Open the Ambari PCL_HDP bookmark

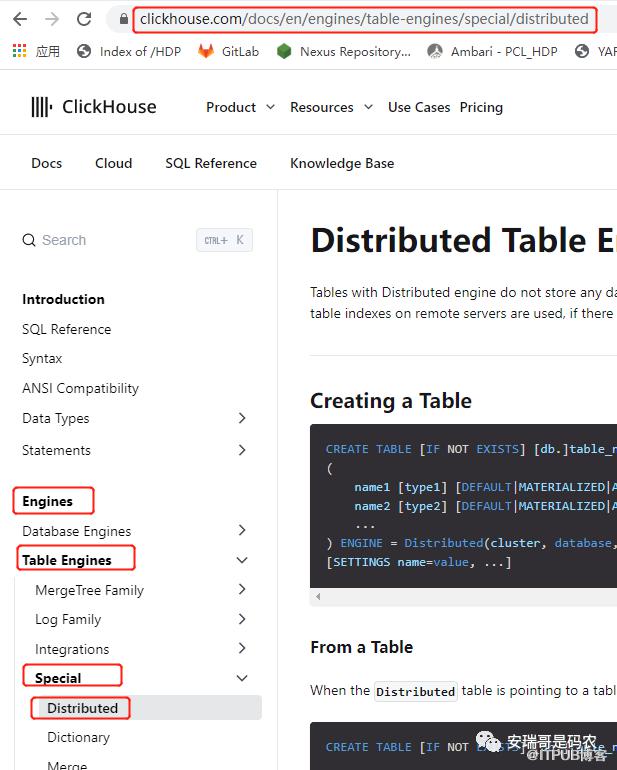(491, 51)
